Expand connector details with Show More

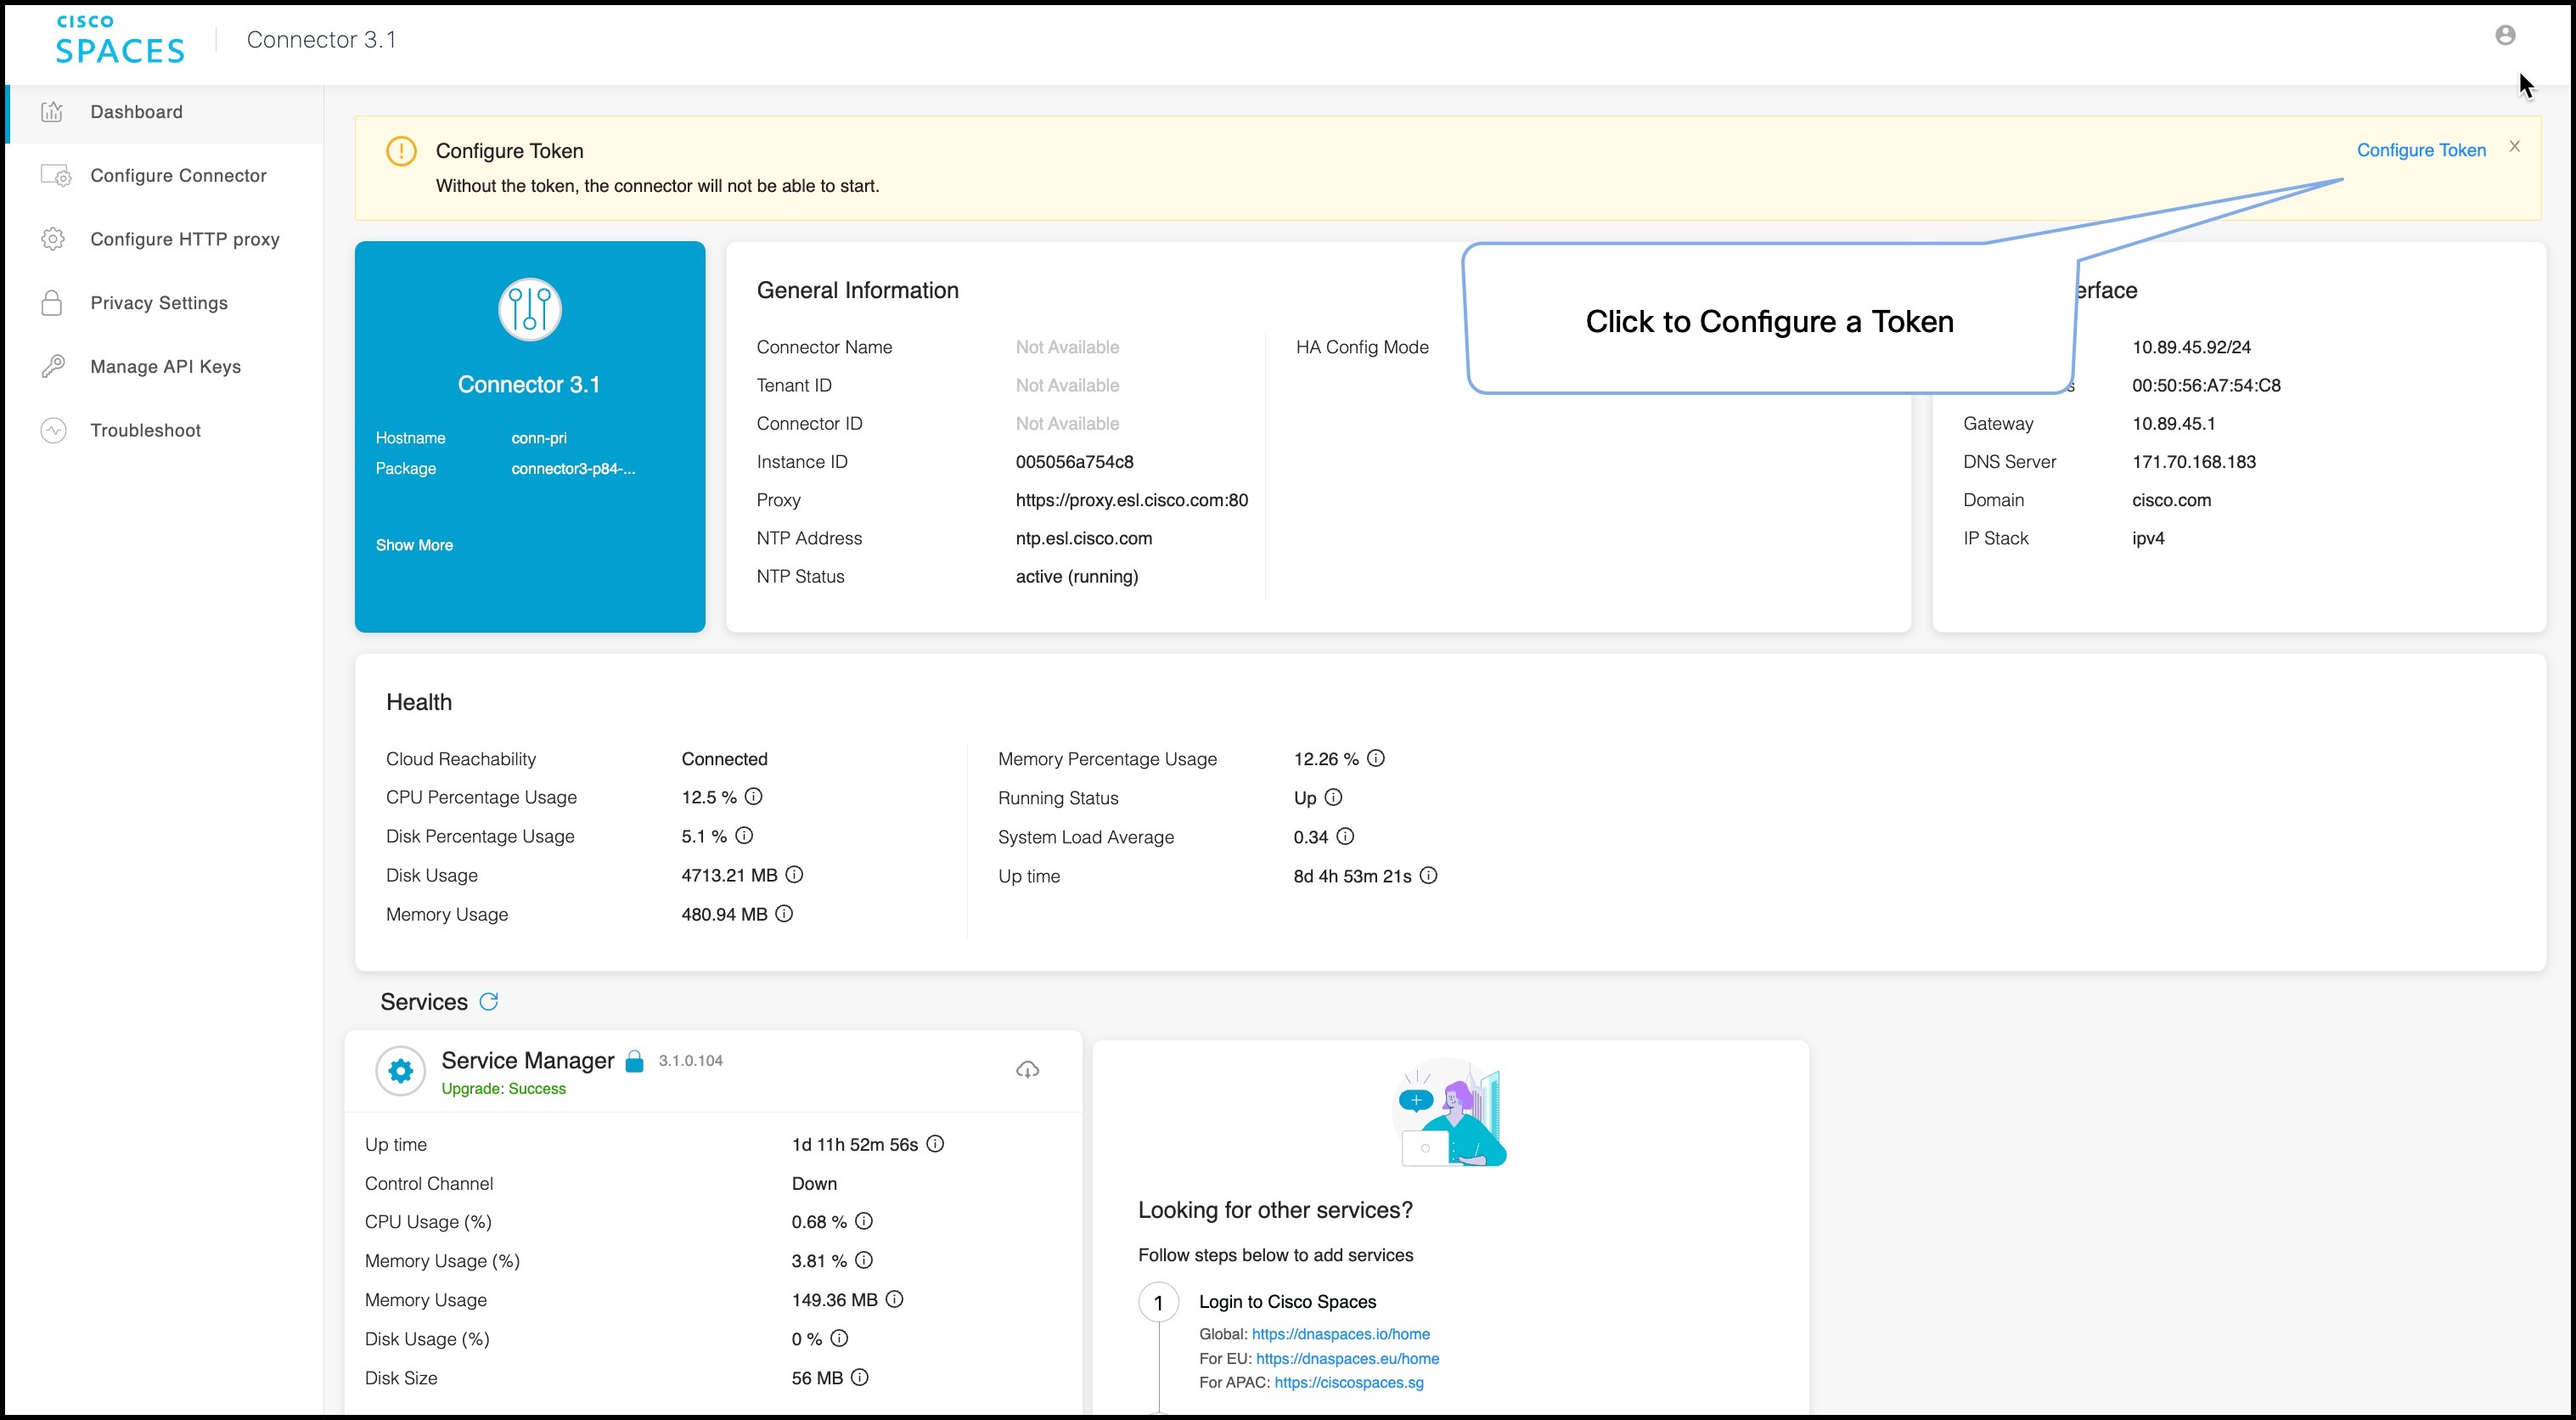point(414,544)
